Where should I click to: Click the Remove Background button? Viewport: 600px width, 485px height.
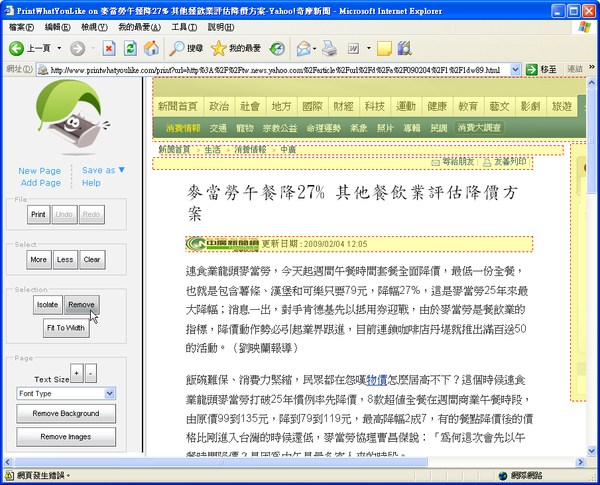tap(66, 413)
